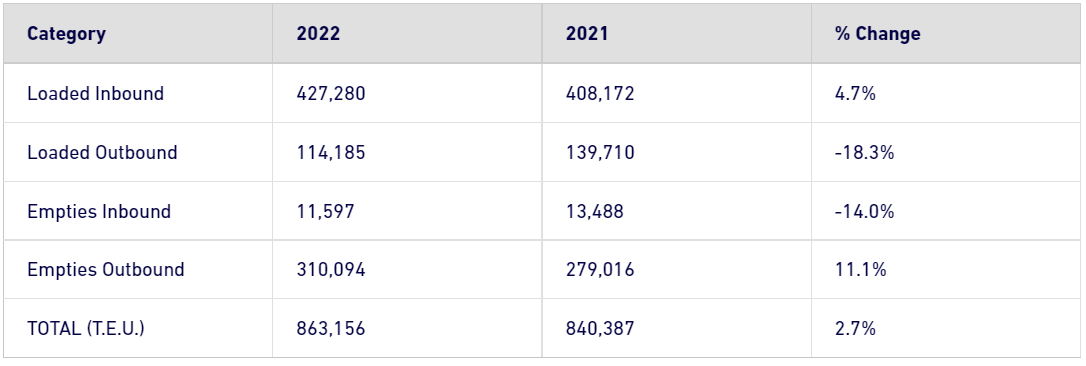Image resolution: width=1086 pixels, height=366 pixels.
Task: Select the Loaded Outbound row label
Action: click(103, 152)
